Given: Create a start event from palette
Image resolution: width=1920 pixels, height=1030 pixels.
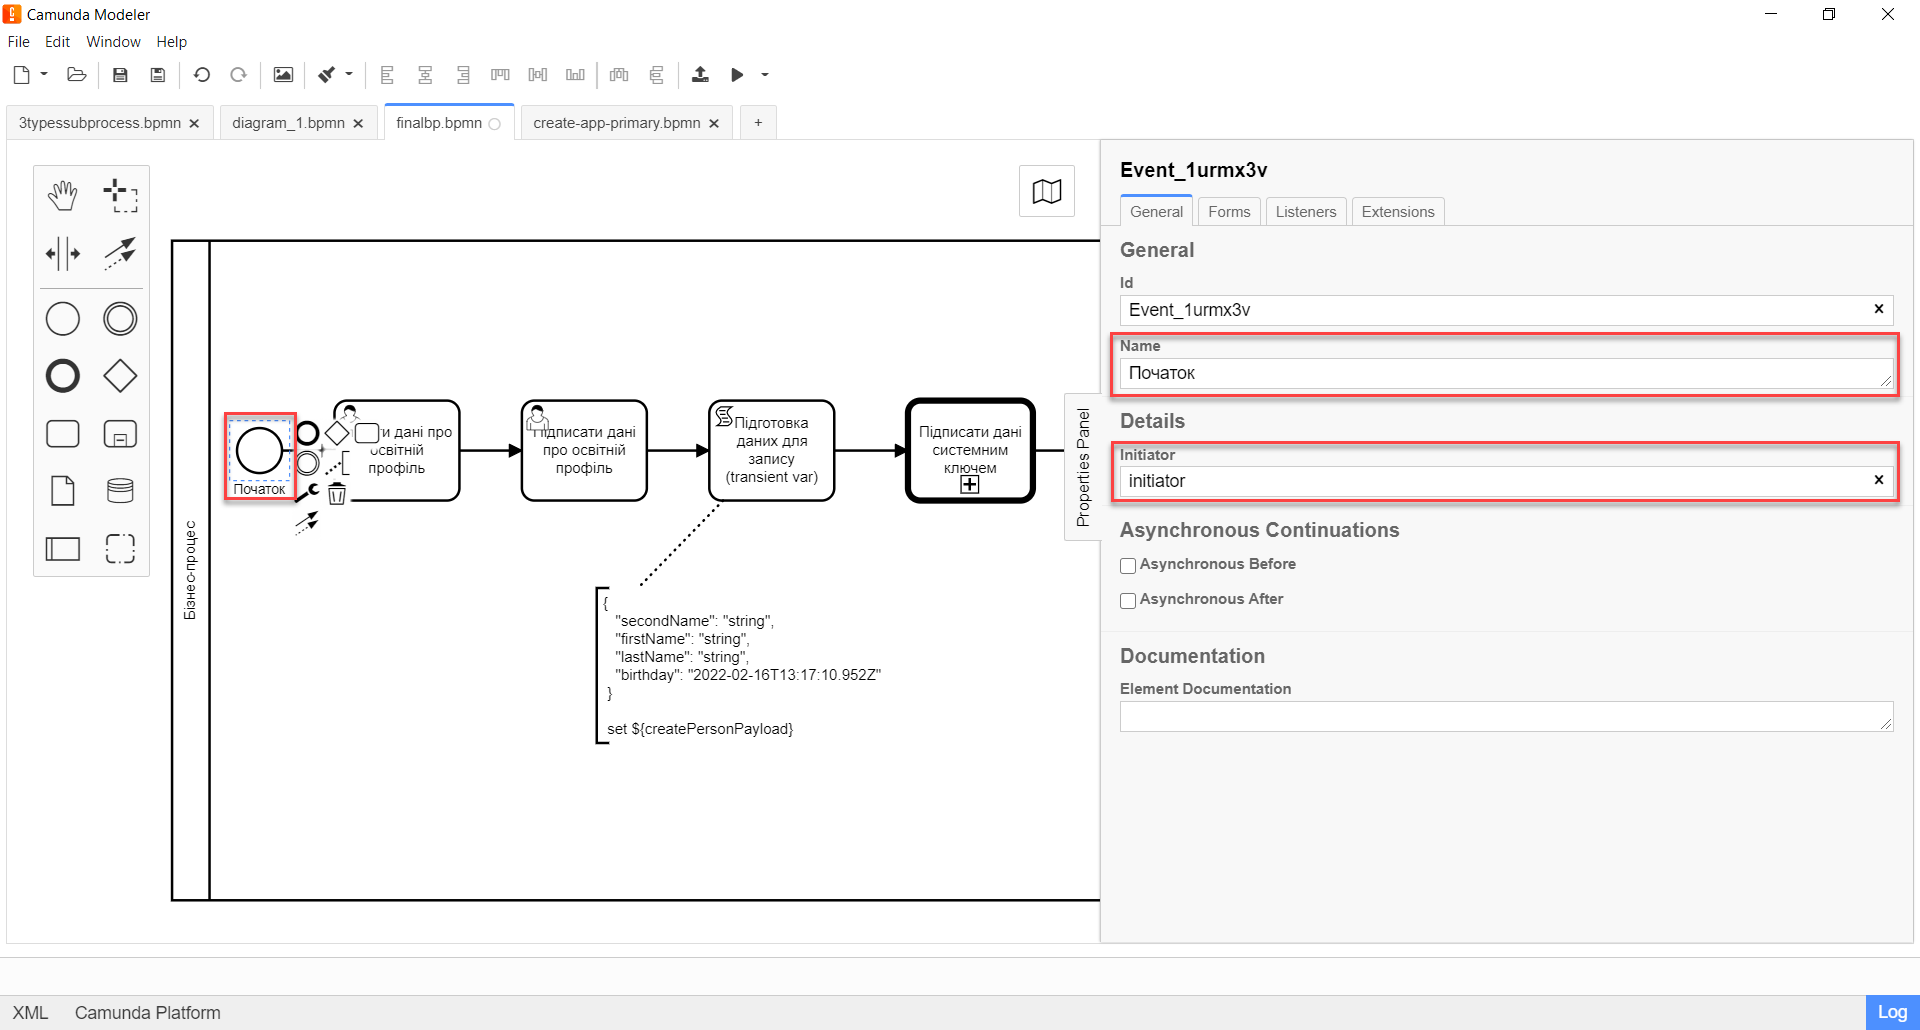Looking at the screenshot, I should (x=62, y=319).
